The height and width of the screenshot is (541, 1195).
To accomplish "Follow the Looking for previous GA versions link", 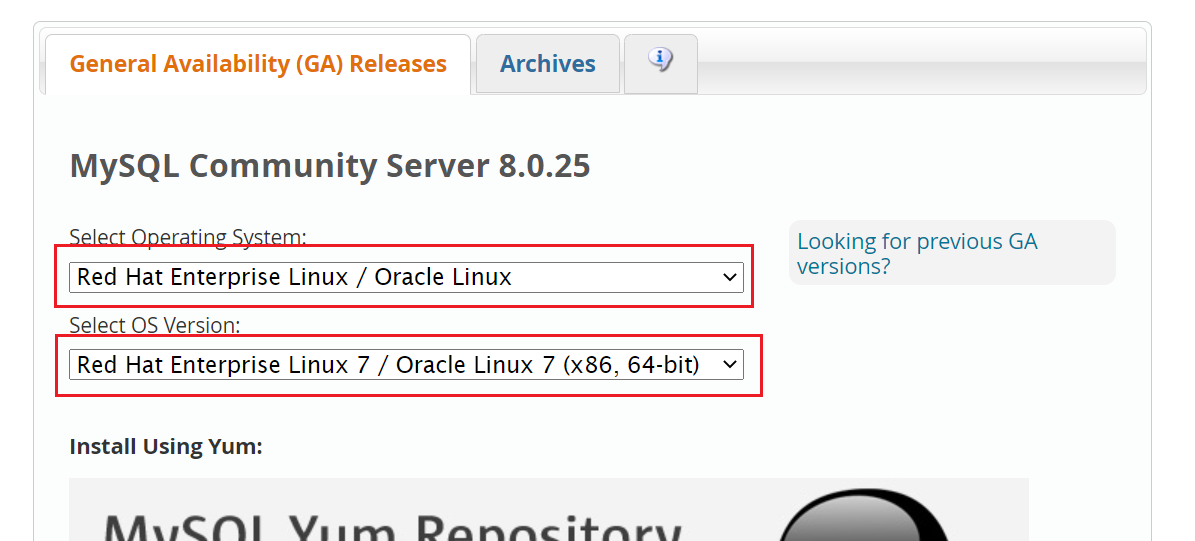I will [x=917, y=254].
